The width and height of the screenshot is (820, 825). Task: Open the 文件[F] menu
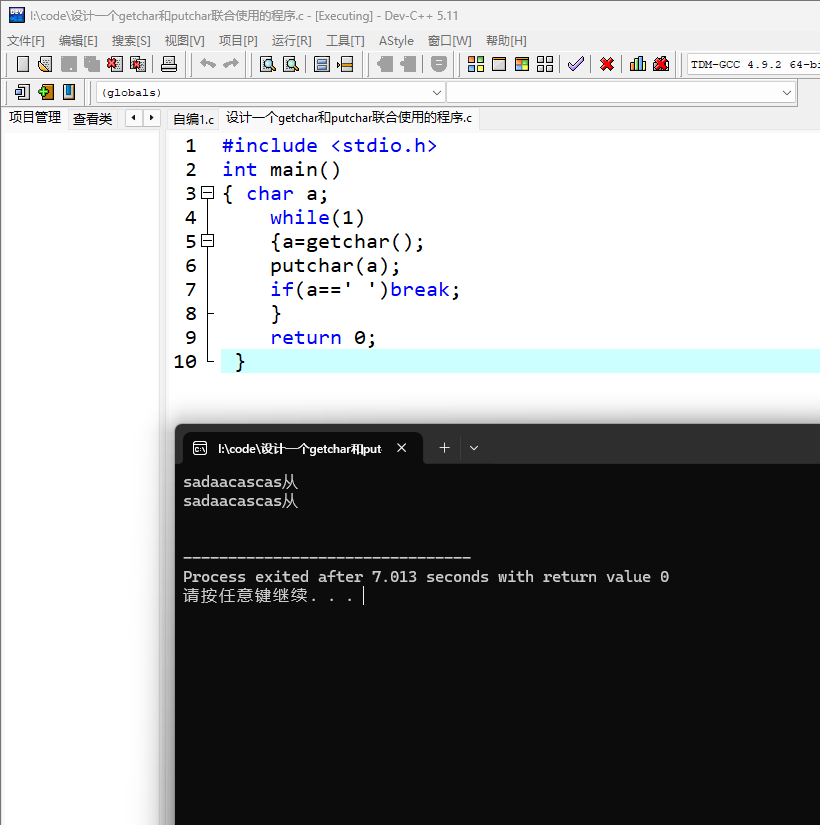tap(26, 41)
